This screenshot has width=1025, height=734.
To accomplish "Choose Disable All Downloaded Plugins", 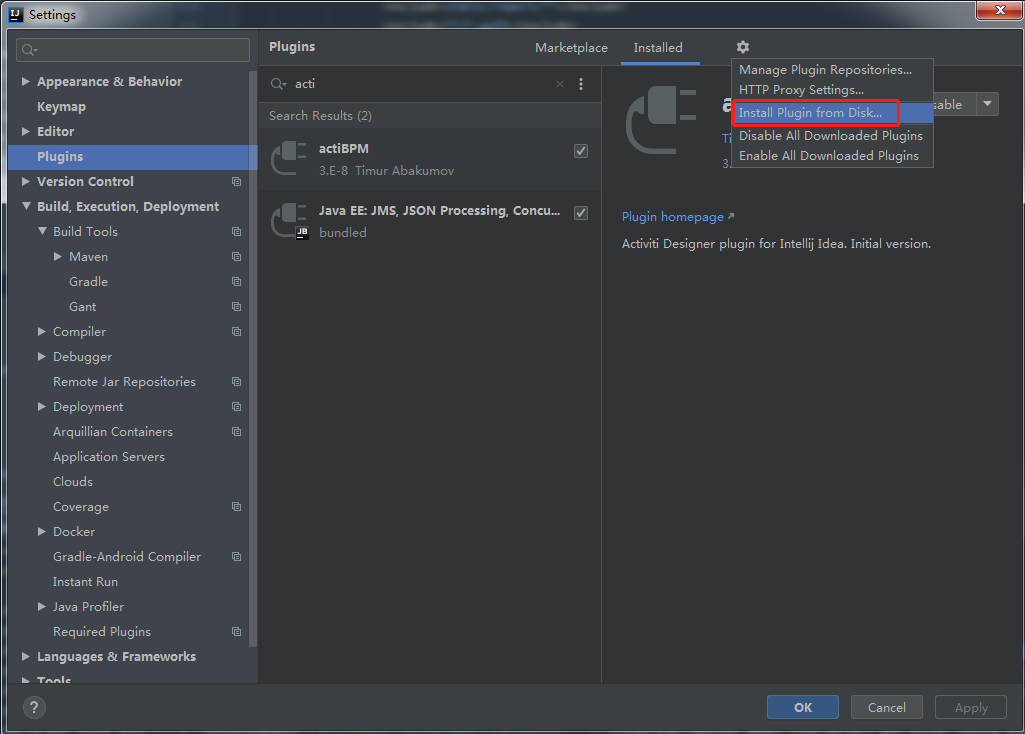I will (832, 135).
